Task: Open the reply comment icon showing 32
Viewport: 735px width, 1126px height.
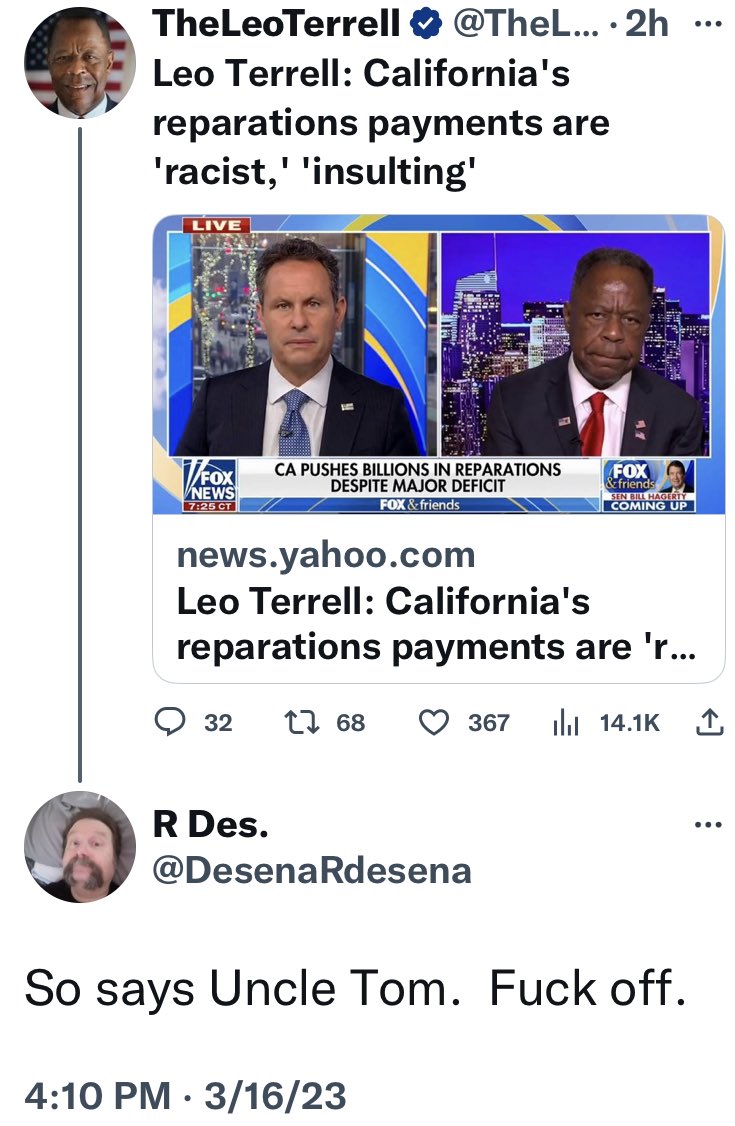Action: pos(171,722)
